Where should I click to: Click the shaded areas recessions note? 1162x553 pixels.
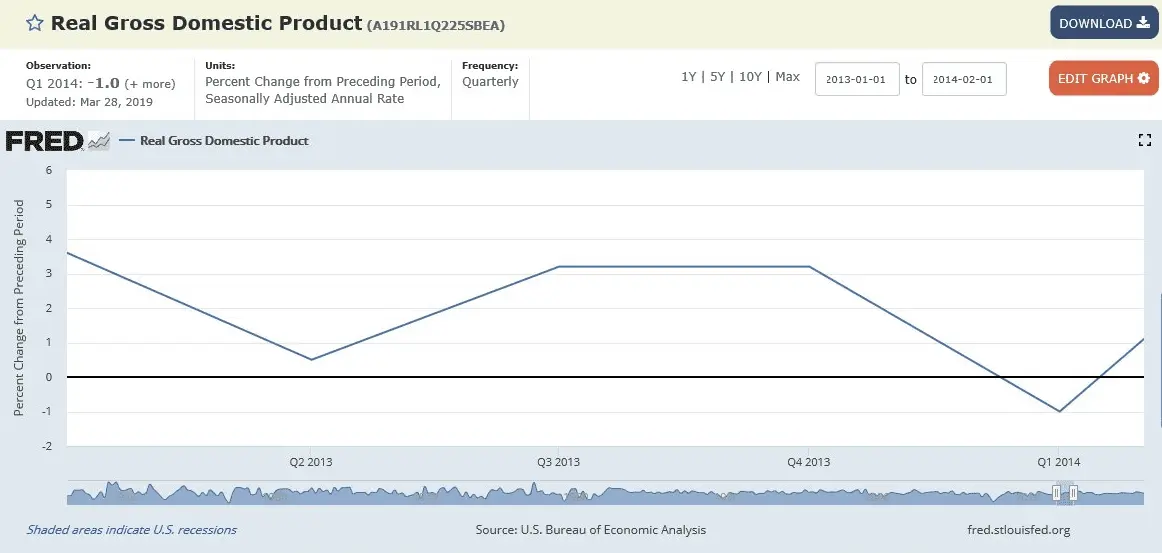(x=132, y=530)
